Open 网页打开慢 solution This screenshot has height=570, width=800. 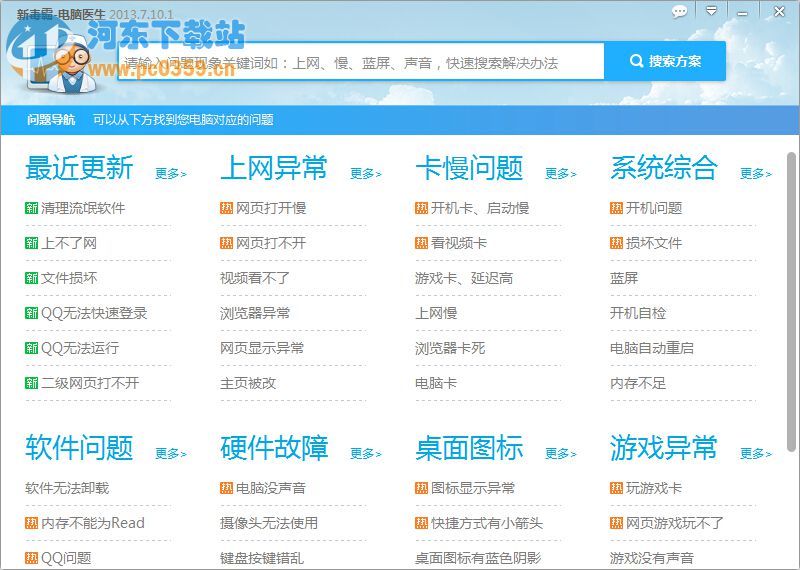271,208
